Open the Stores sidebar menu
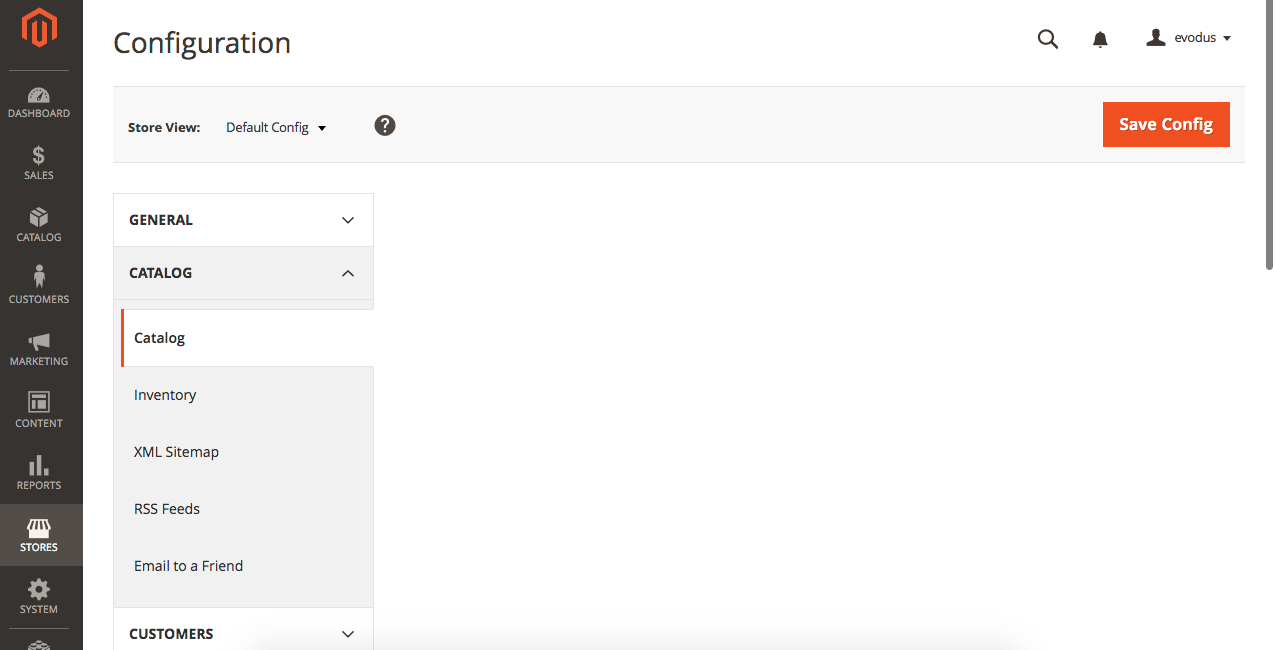 coord(39,533)
